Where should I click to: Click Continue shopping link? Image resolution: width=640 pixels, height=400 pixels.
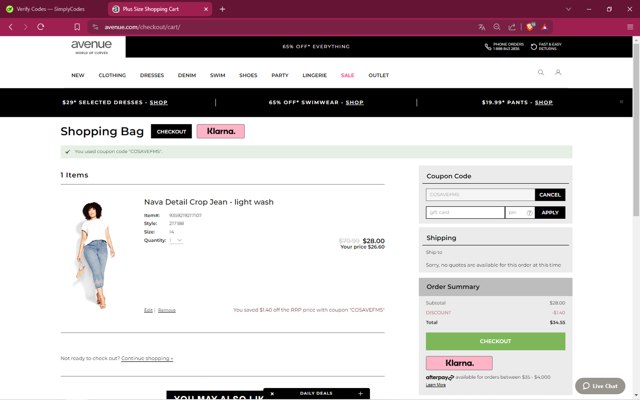pos(147,358)
